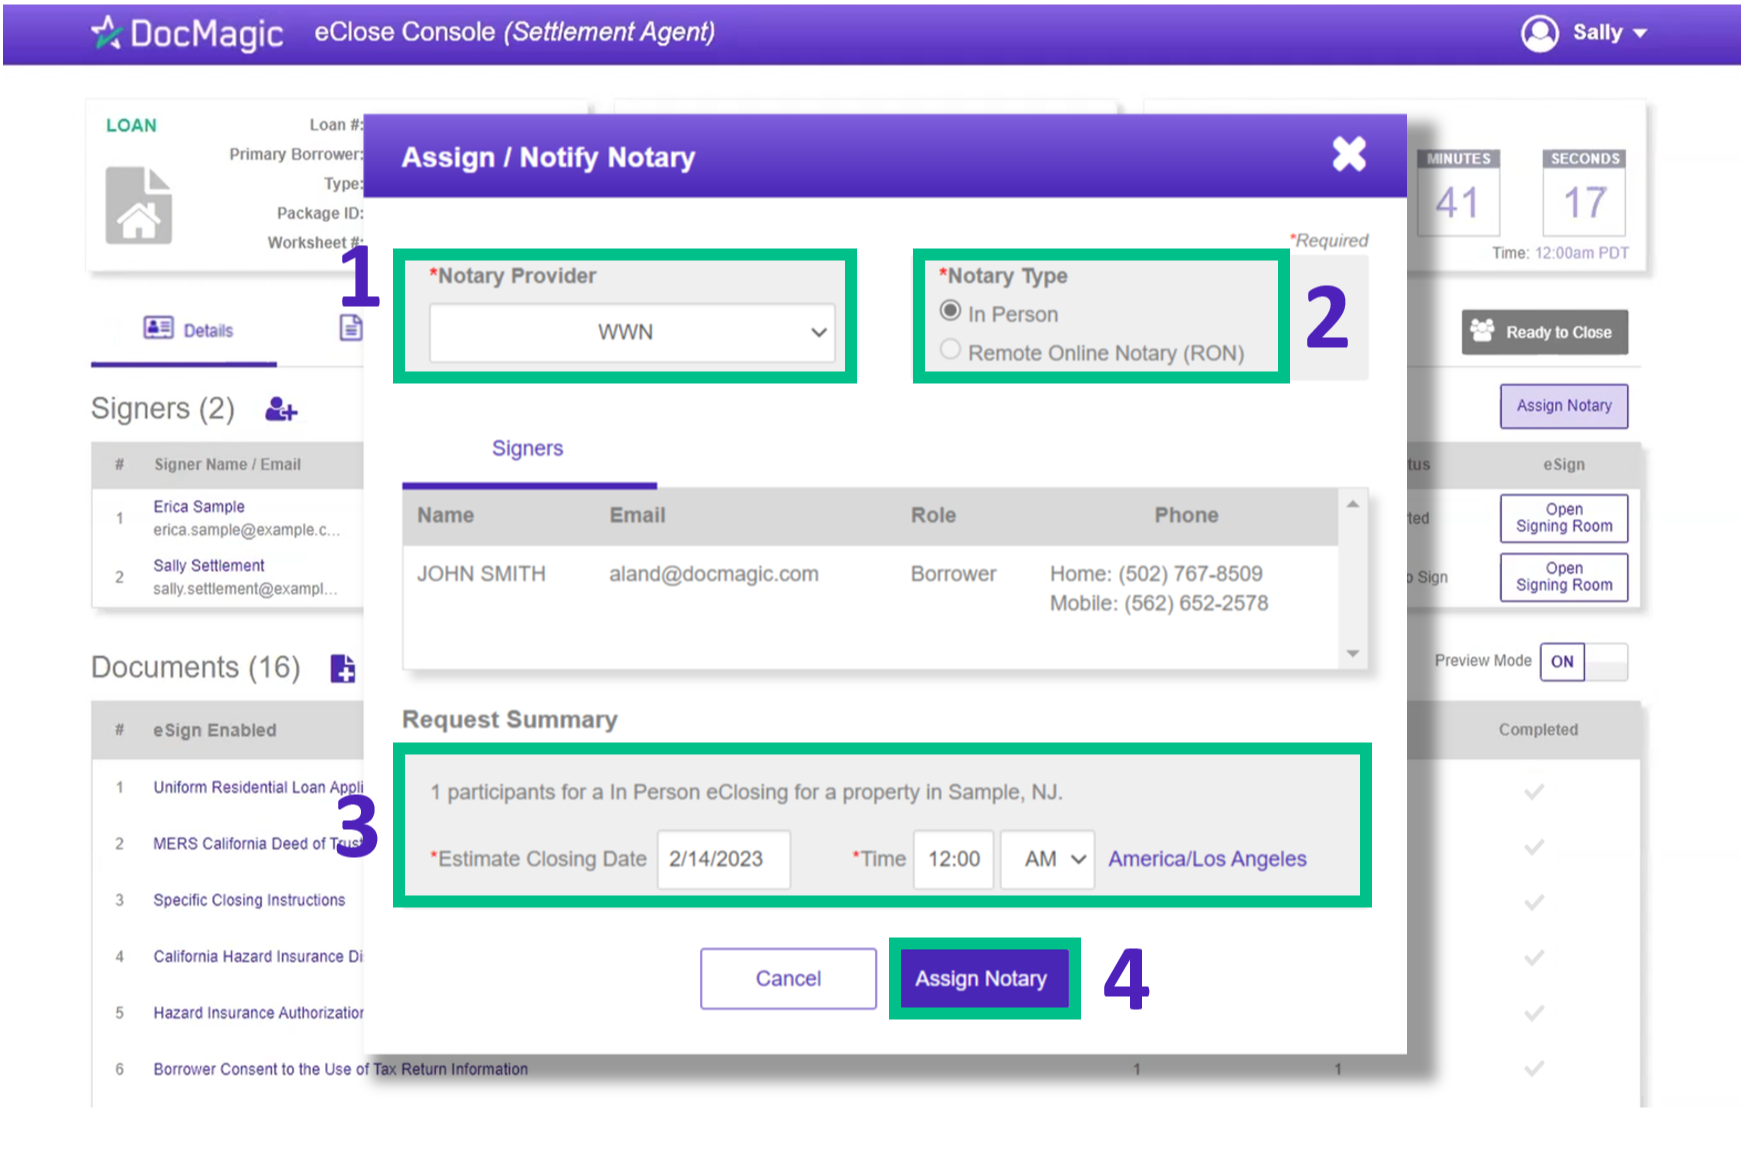1745x1168 pixels.
Task: Open Borrower Consent Tax Return Information document
Action: [340, 1070]
